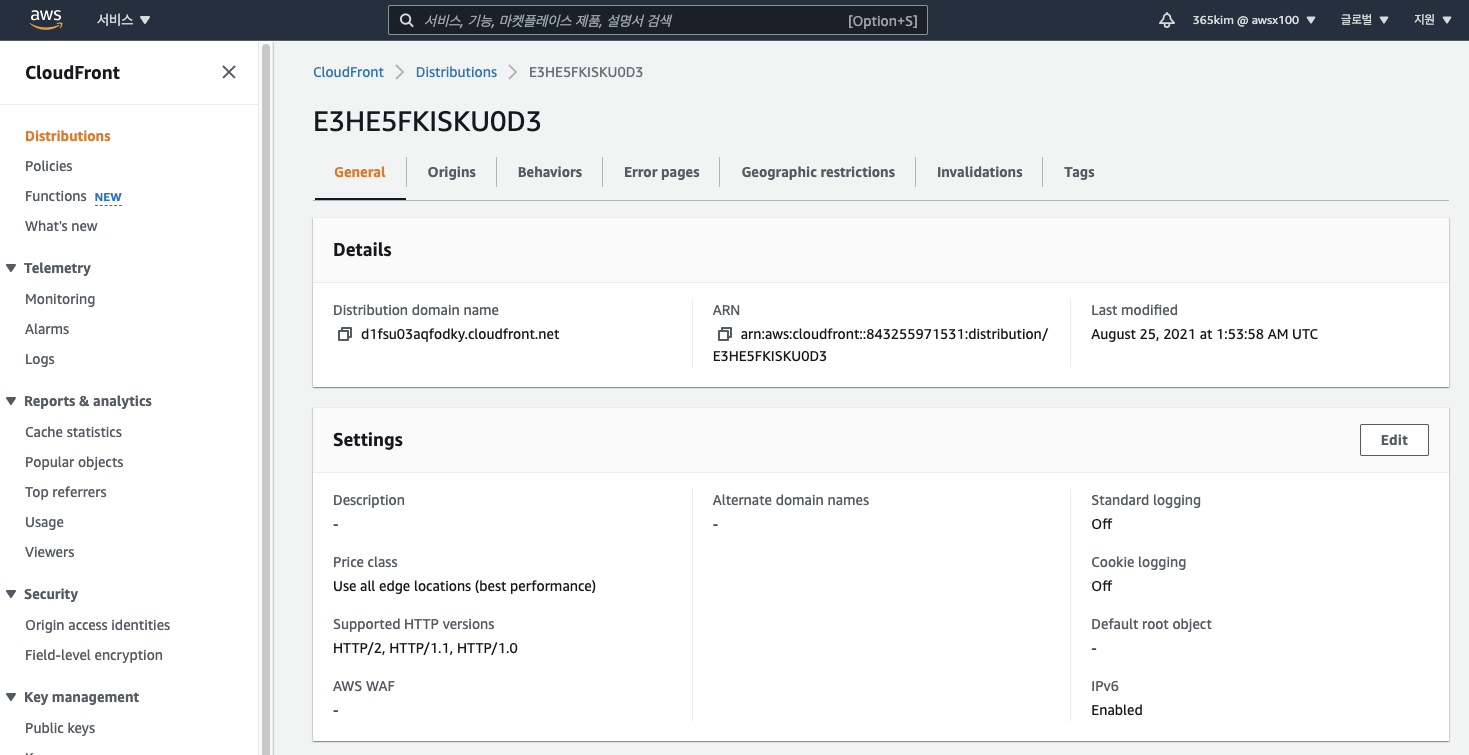Open Usage report

pyautogui.click(x=44, y=522)
